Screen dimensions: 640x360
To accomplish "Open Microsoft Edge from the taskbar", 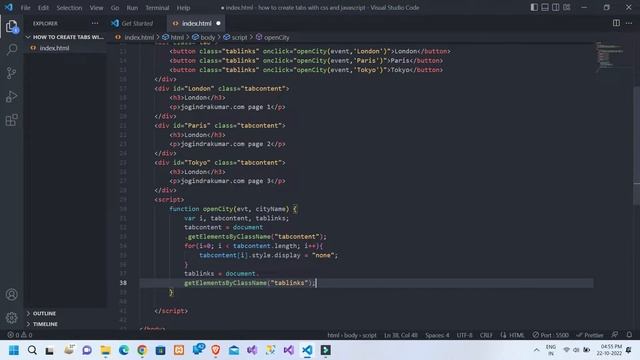I will point(124,350).
